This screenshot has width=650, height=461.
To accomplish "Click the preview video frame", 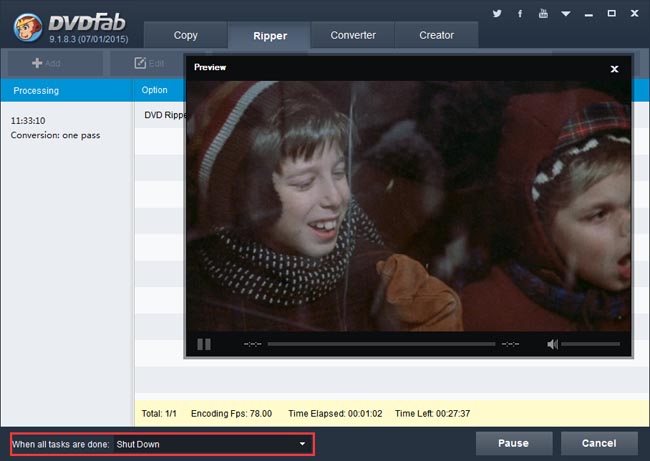I will (409, 206).
